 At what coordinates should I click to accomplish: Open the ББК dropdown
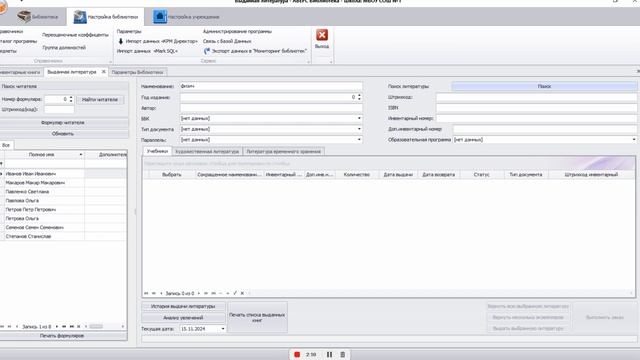pos(360,118)
